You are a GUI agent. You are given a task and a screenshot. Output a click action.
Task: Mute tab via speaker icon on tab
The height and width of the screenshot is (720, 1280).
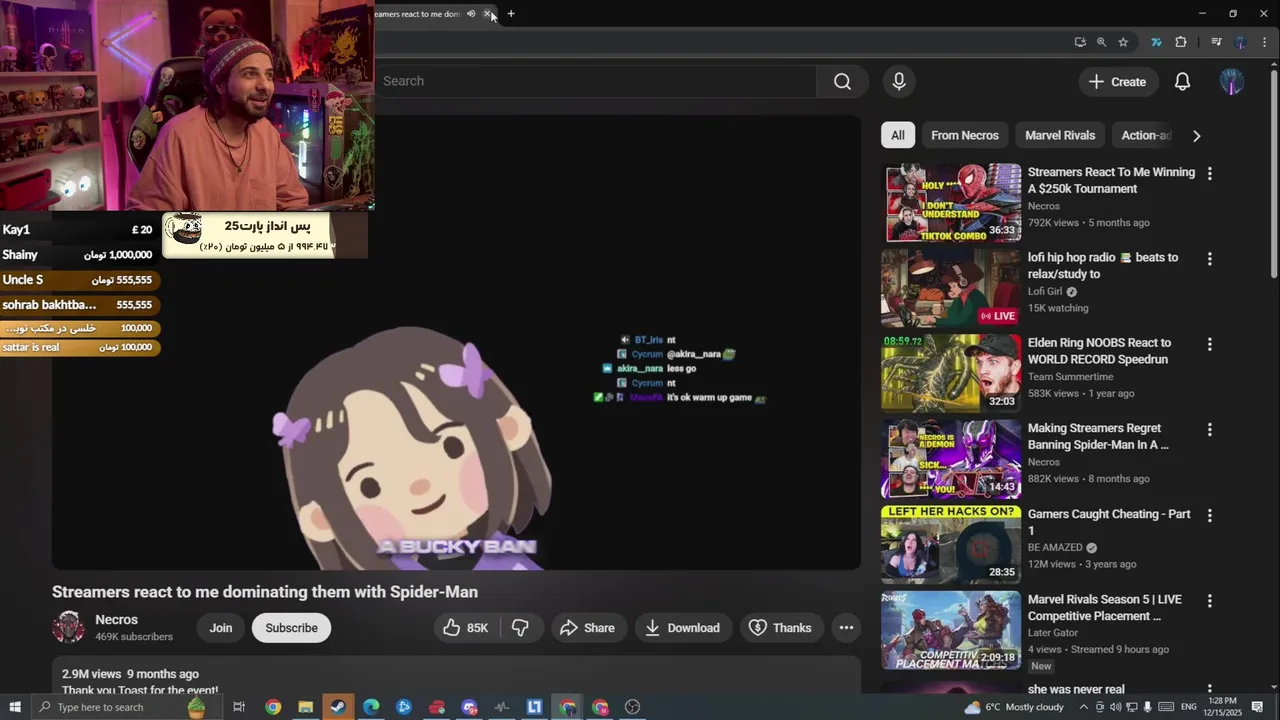tap(471, 14)
